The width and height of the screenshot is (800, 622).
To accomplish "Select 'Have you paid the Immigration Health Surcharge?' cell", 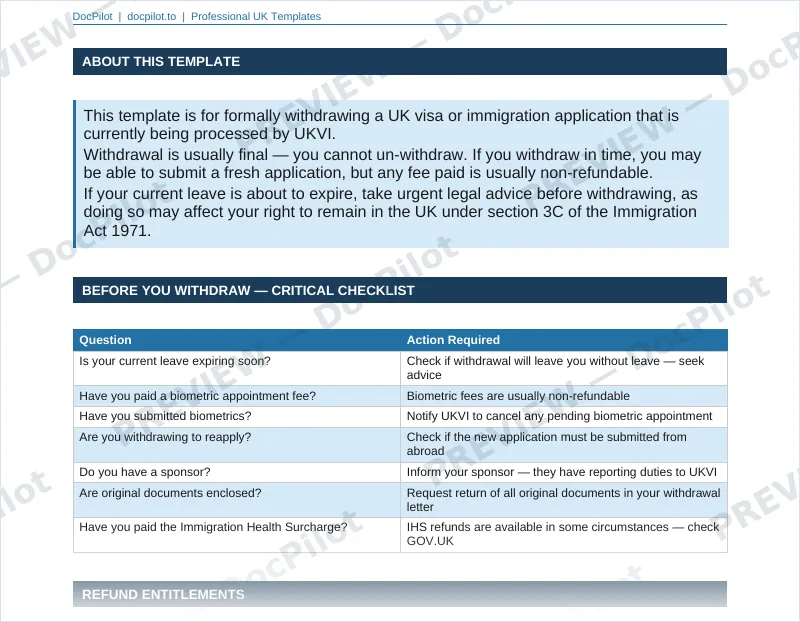I will click(x=237, y=535).
